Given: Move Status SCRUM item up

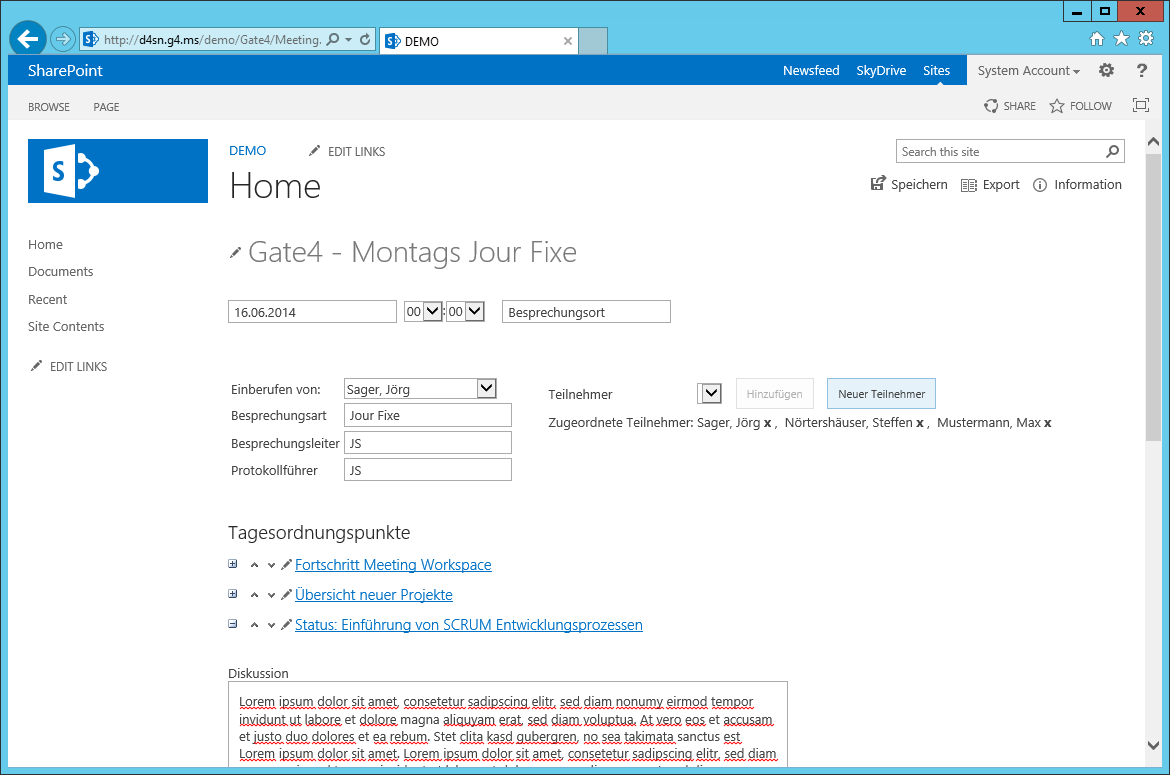Looking at the screenshot, I should coord(254,625).
